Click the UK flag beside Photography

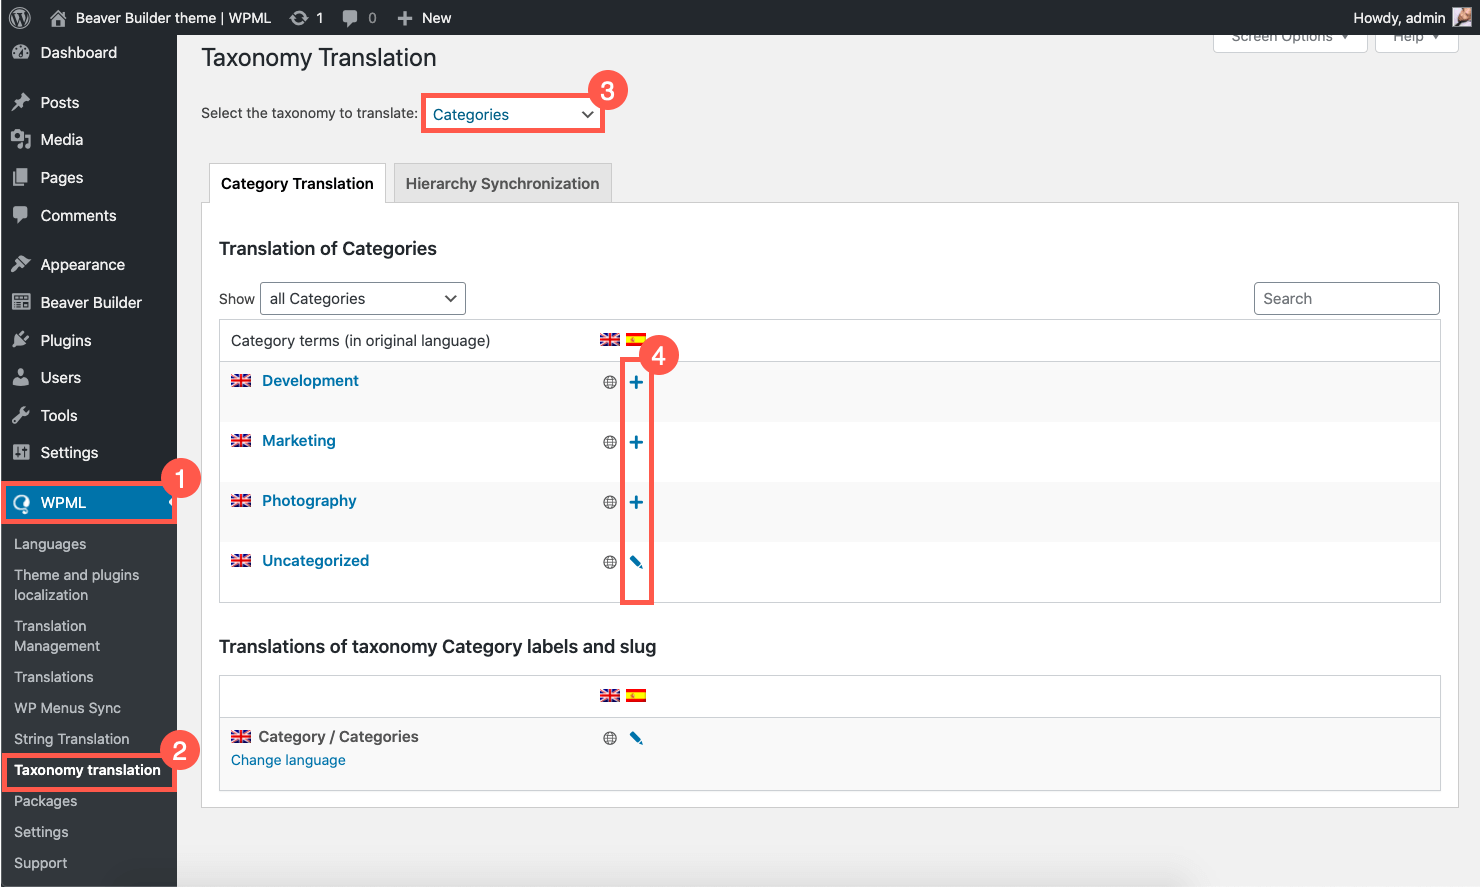[x=241, y=501]
